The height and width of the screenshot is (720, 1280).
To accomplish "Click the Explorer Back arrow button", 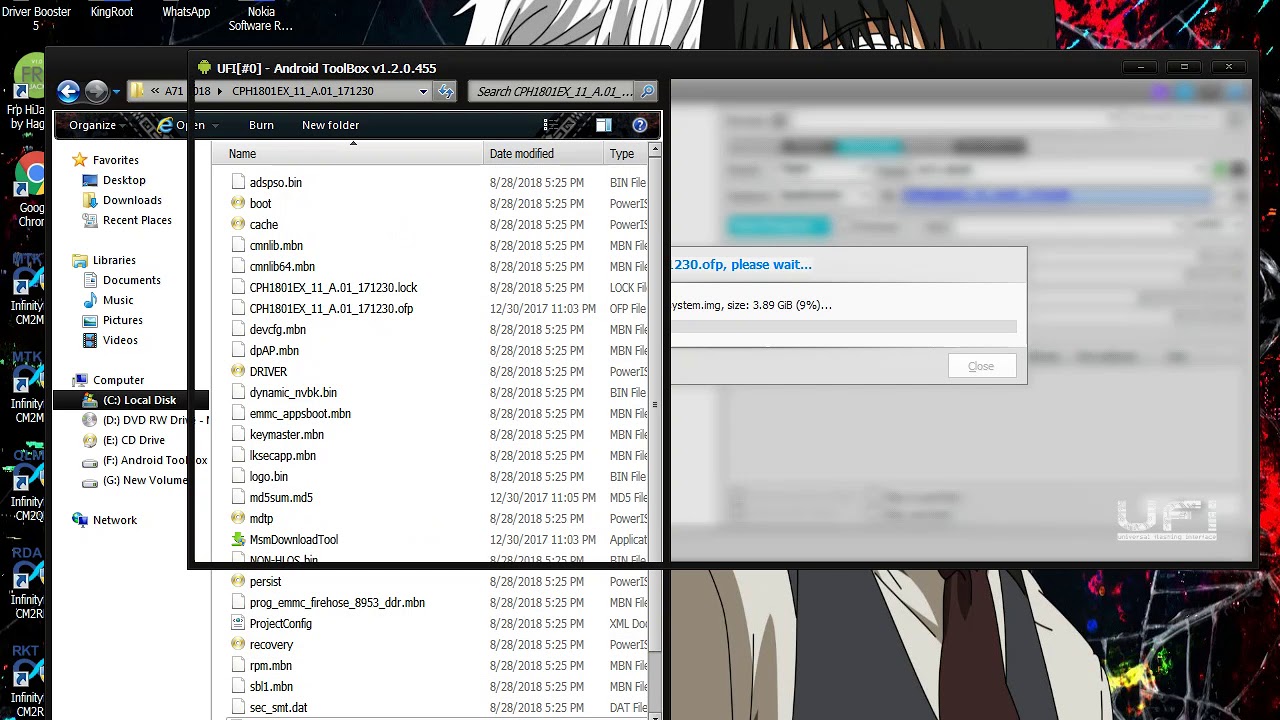I will 68,91.
